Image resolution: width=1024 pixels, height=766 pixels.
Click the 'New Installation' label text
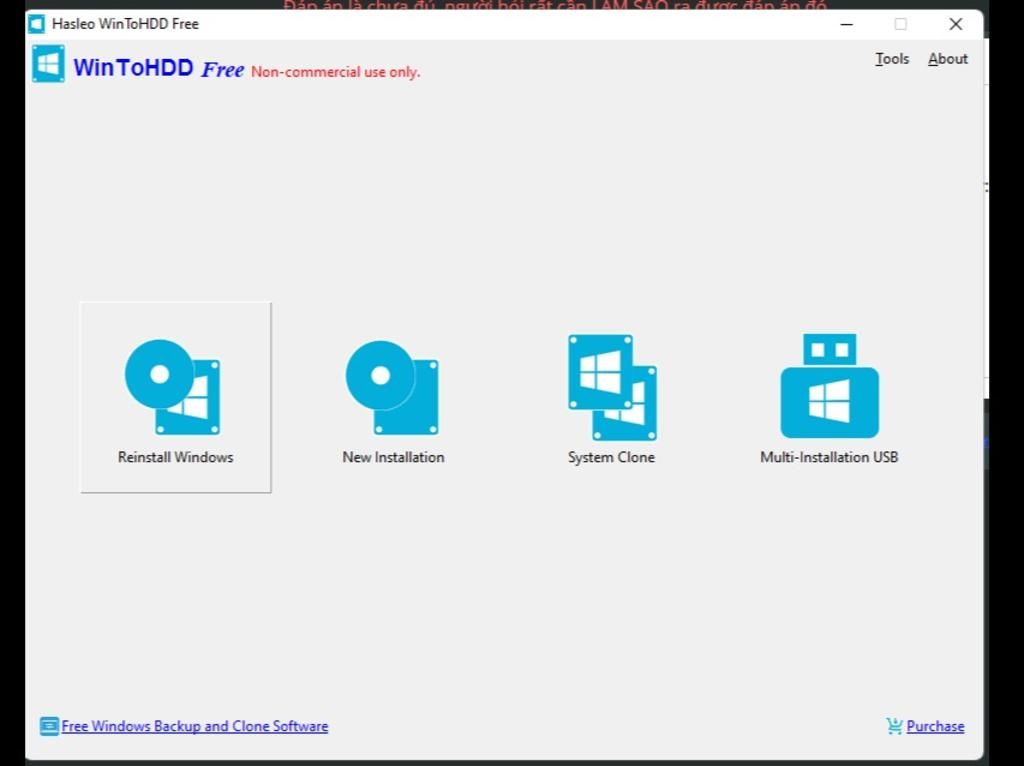click(393, 457)
